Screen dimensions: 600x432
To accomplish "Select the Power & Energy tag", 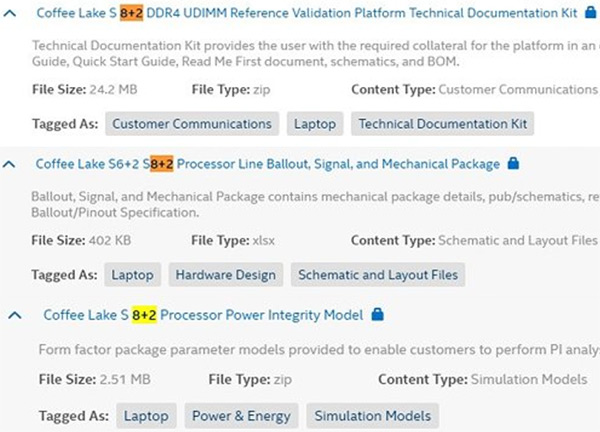I will tap(241, 416).
